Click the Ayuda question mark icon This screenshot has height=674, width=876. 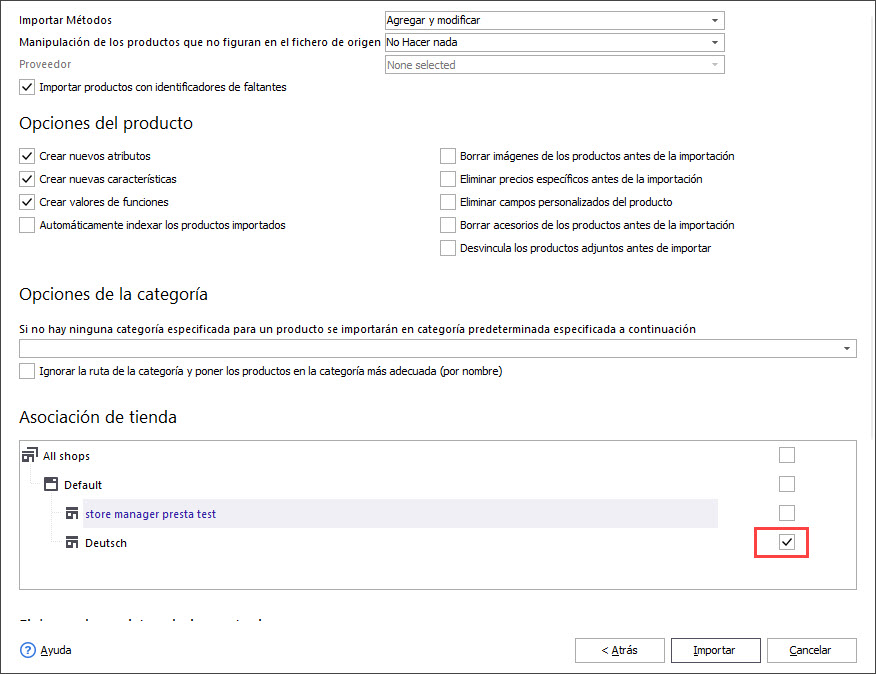point(27,650)
